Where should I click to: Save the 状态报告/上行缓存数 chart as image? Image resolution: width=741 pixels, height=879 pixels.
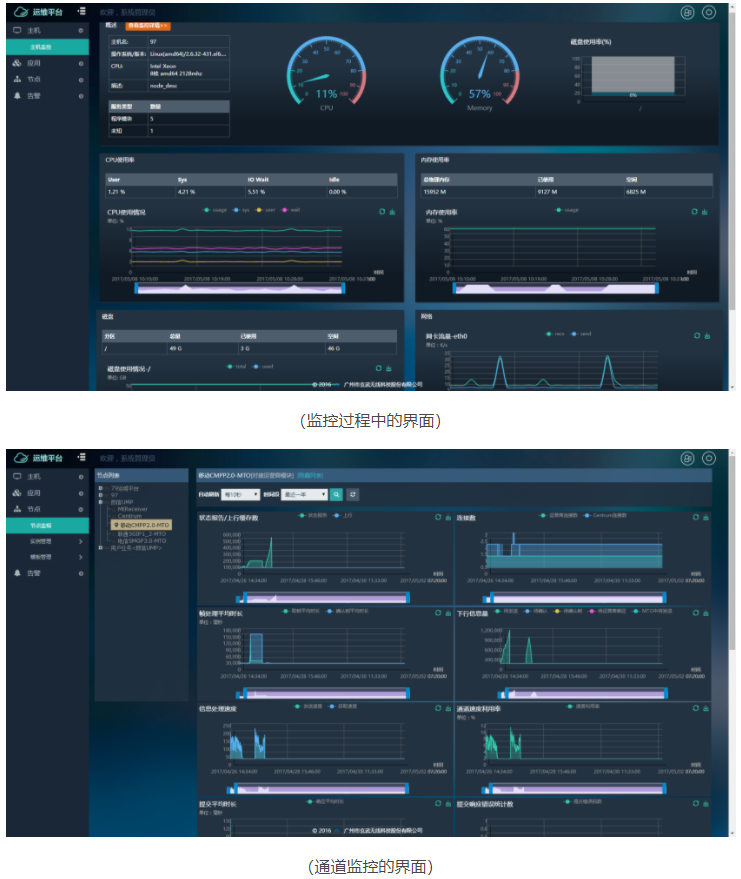pyautogui.click(x=448, y=517)
